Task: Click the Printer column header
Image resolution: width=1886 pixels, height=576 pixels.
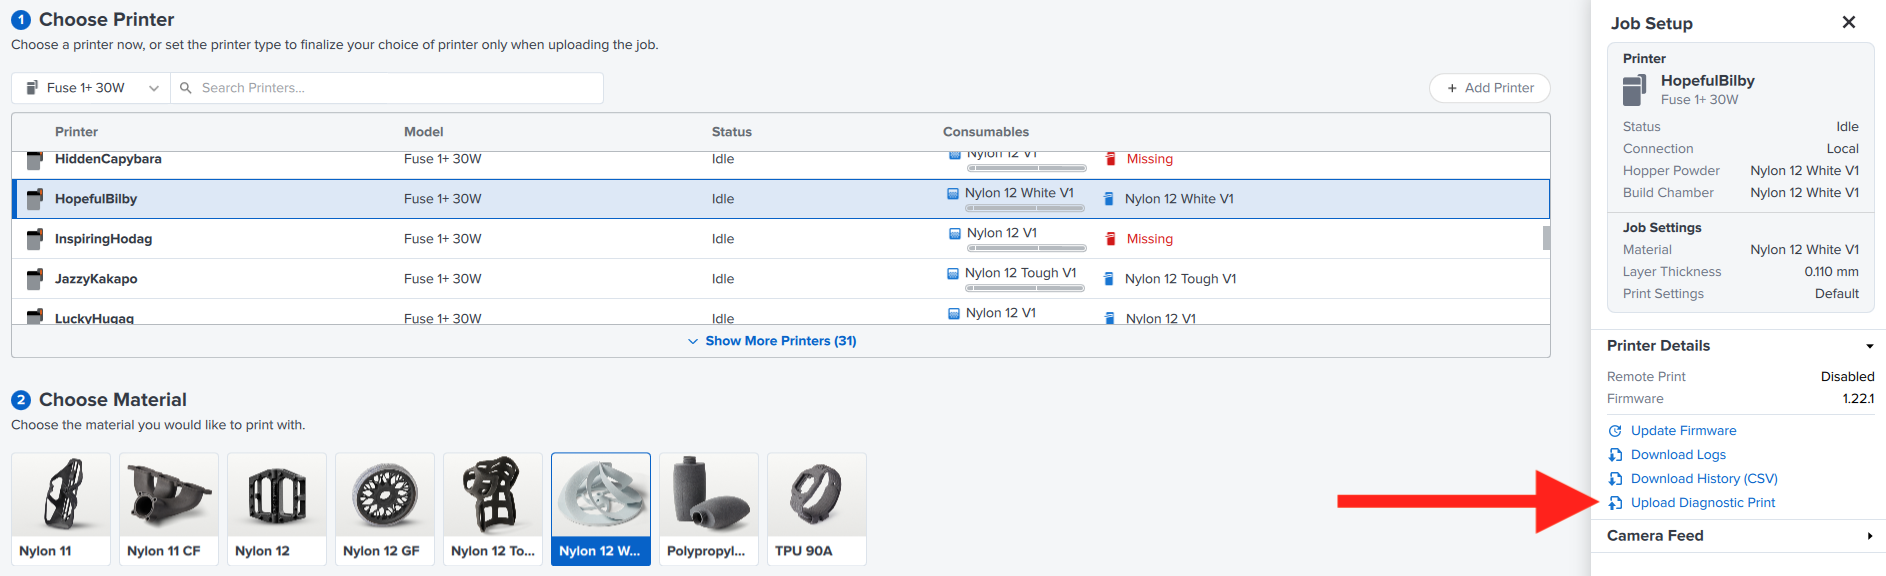Action: pyautogui.click(x=76, y=132)
